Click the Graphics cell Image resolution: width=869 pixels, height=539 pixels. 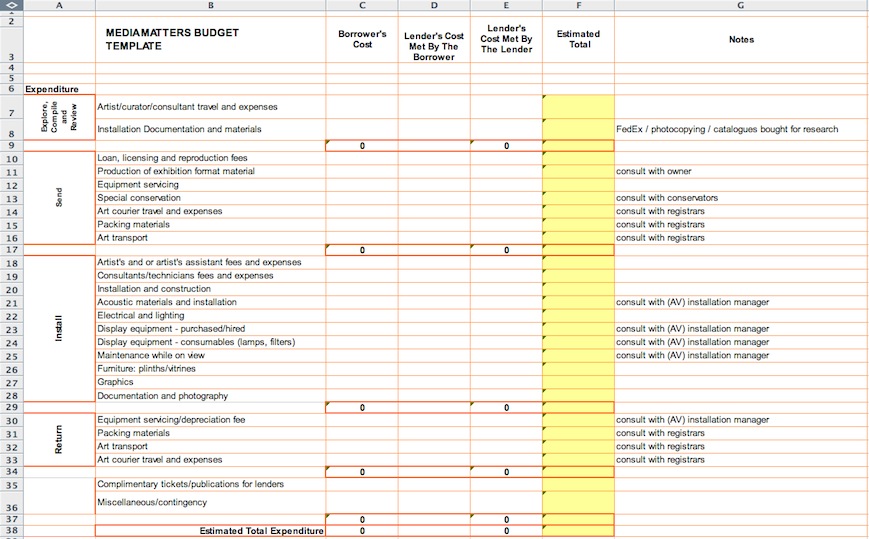pyautogui.click(x=211, y=382)
